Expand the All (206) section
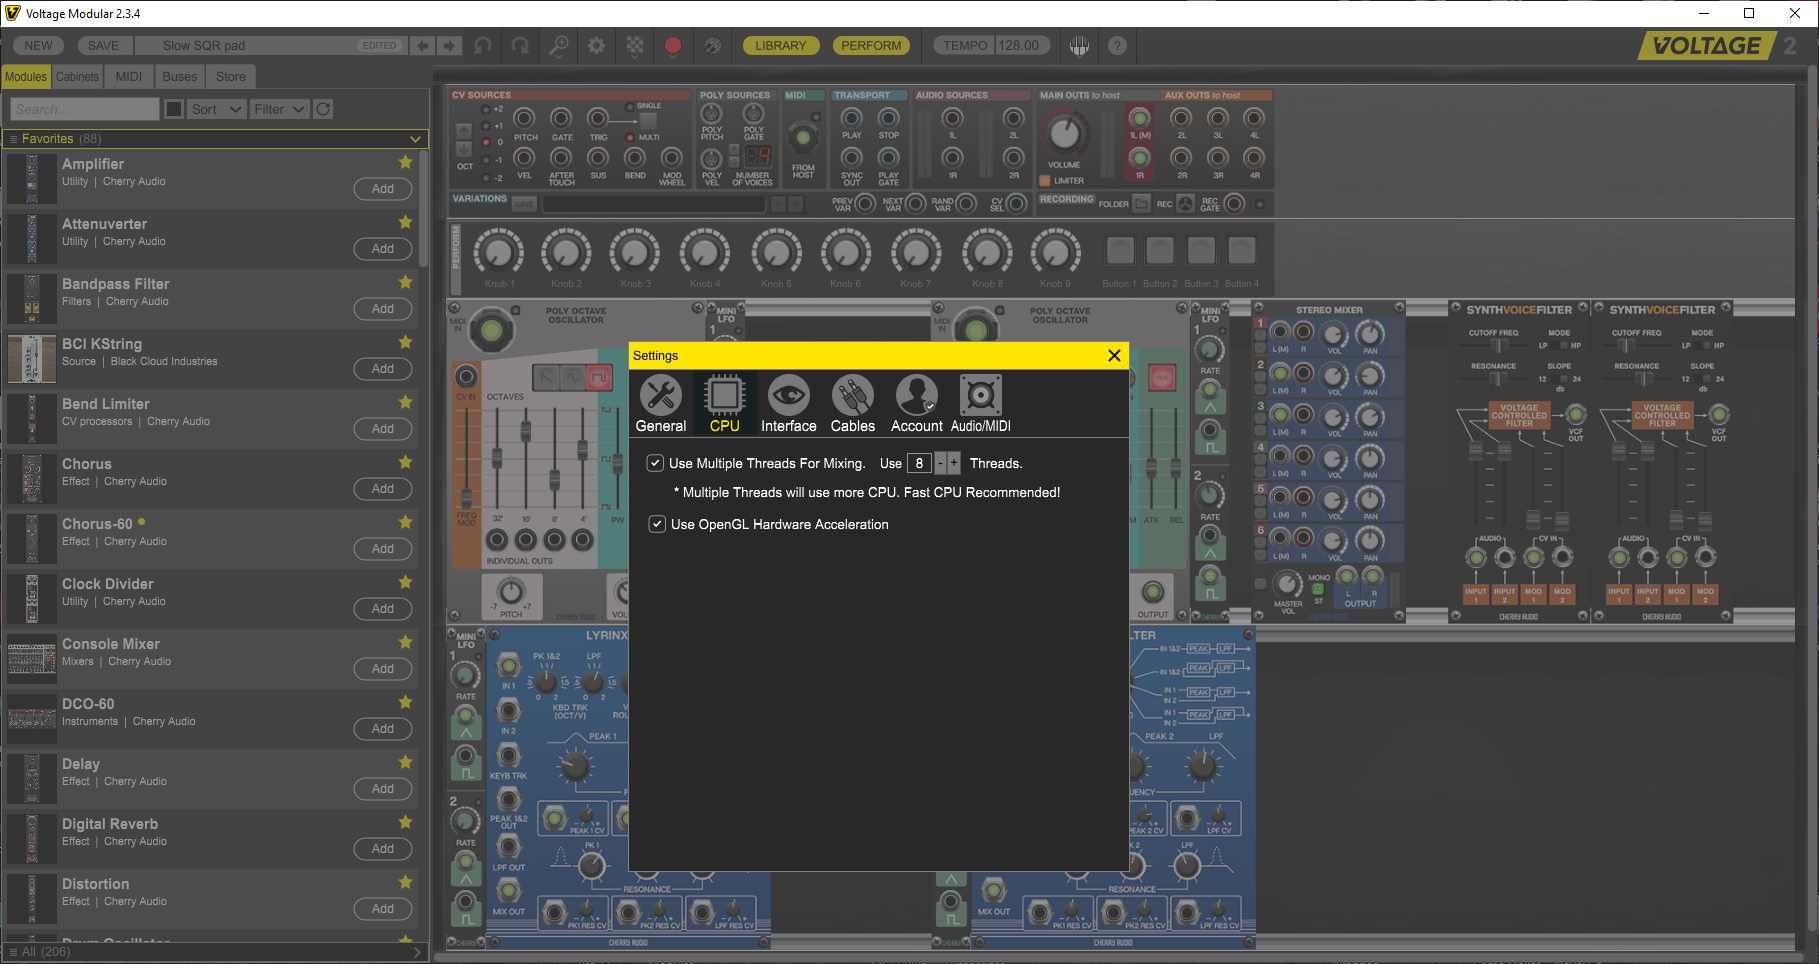Viewport: 1819px width, 964px height. coord(216,952)
